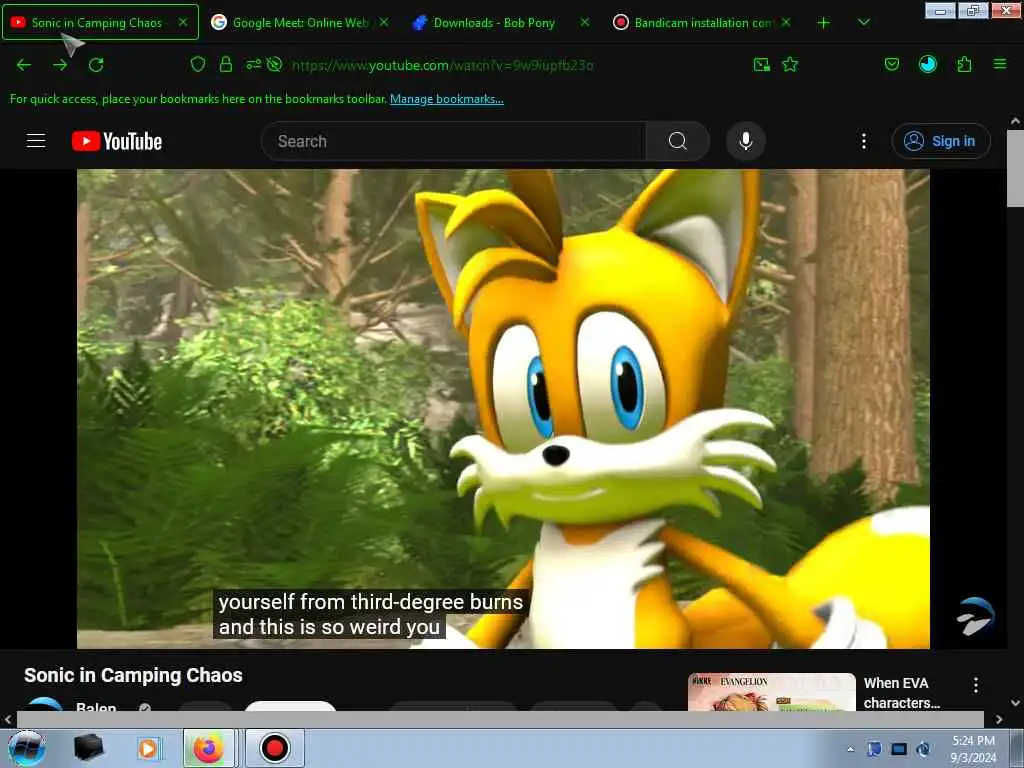The image size is (1024, 768).
Task: Open the Extensions puzzle-piece icon
Action: 965,64
